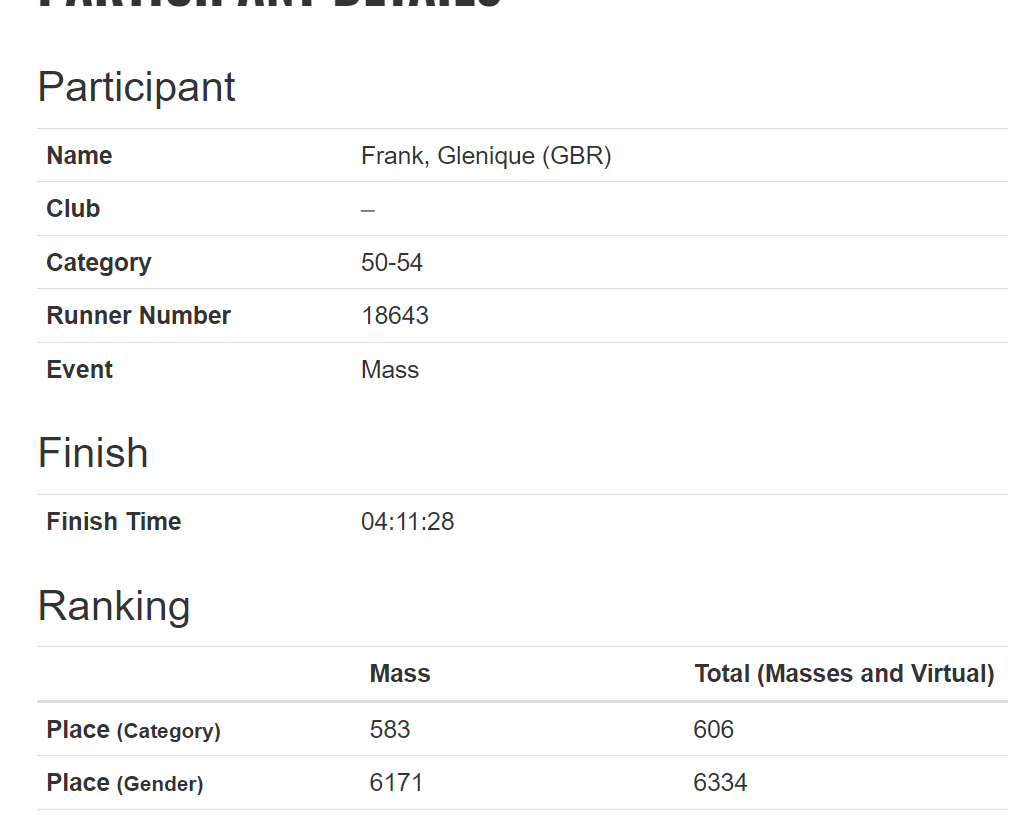The image size is (1026, 815).
Task: Select the Mass event value
Action: coord(390,370)
